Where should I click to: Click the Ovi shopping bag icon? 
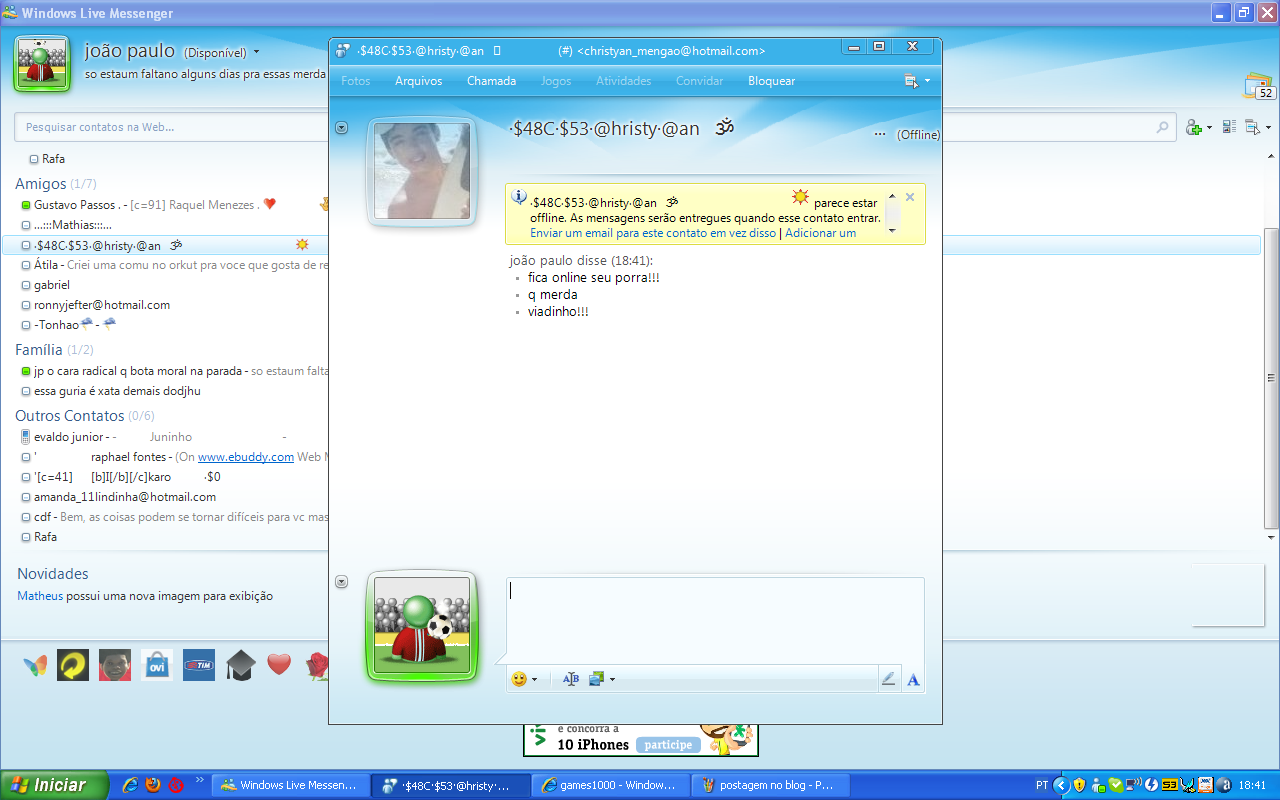click(x=157, y=666)
